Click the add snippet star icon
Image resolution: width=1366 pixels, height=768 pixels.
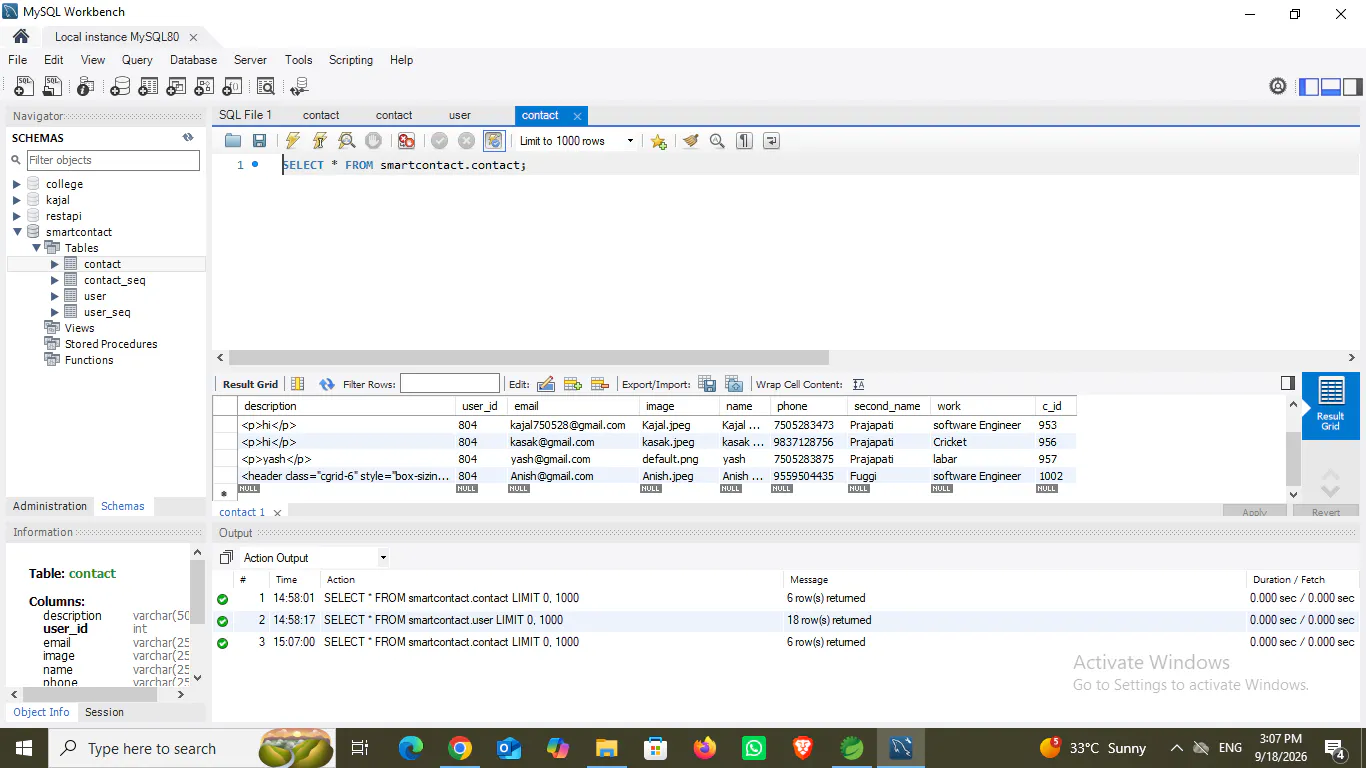click(x=658, y=141)
